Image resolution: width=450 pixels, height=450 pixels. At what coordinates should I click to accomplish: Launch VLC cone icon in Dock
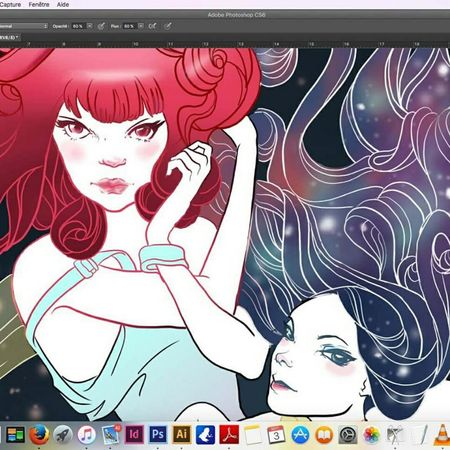[x=442, y=435]
